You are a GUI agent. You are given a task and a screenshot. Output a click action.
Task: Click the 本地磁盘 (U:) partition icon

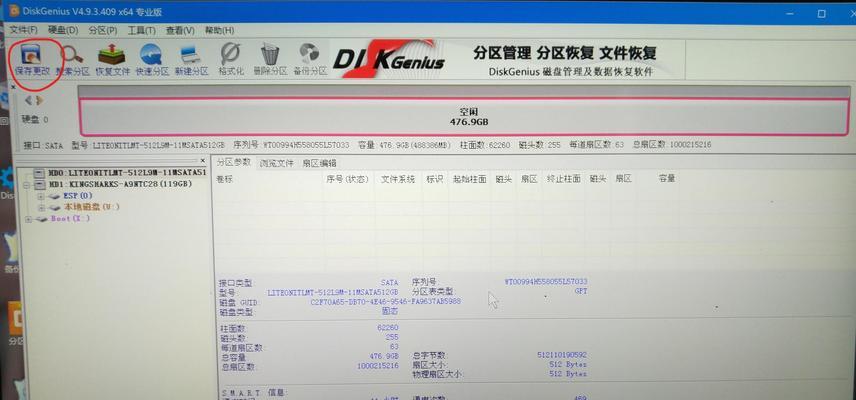(55, 207)
